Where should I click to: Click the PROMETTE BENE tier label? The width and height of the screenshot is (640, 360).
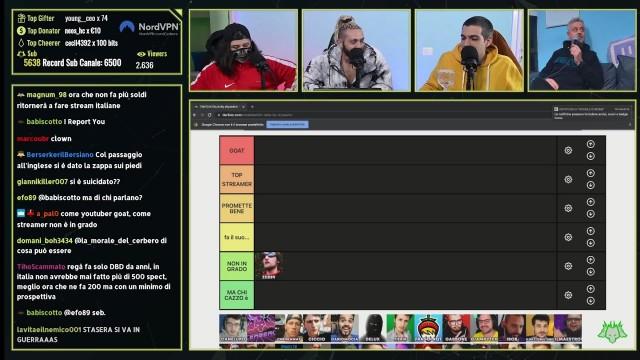tap(237, 209)
